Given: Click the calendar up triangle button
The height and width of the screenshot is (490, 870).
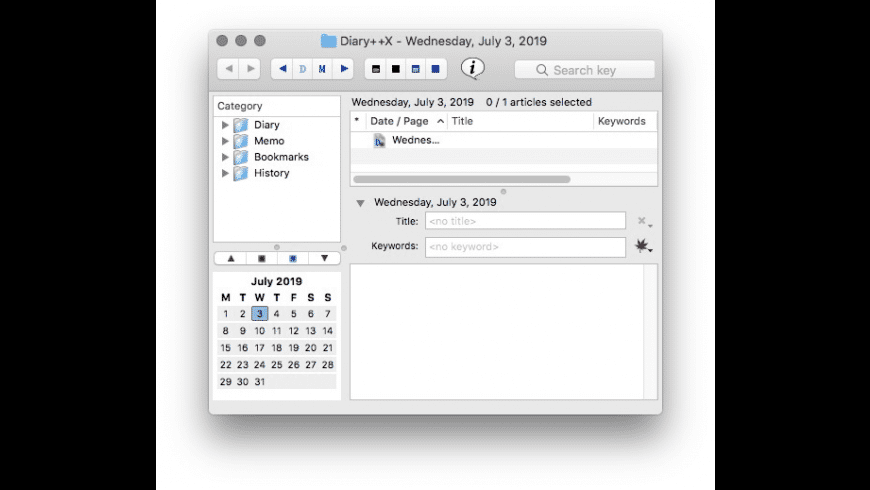Looking at the screenshot, I should 231,258.
